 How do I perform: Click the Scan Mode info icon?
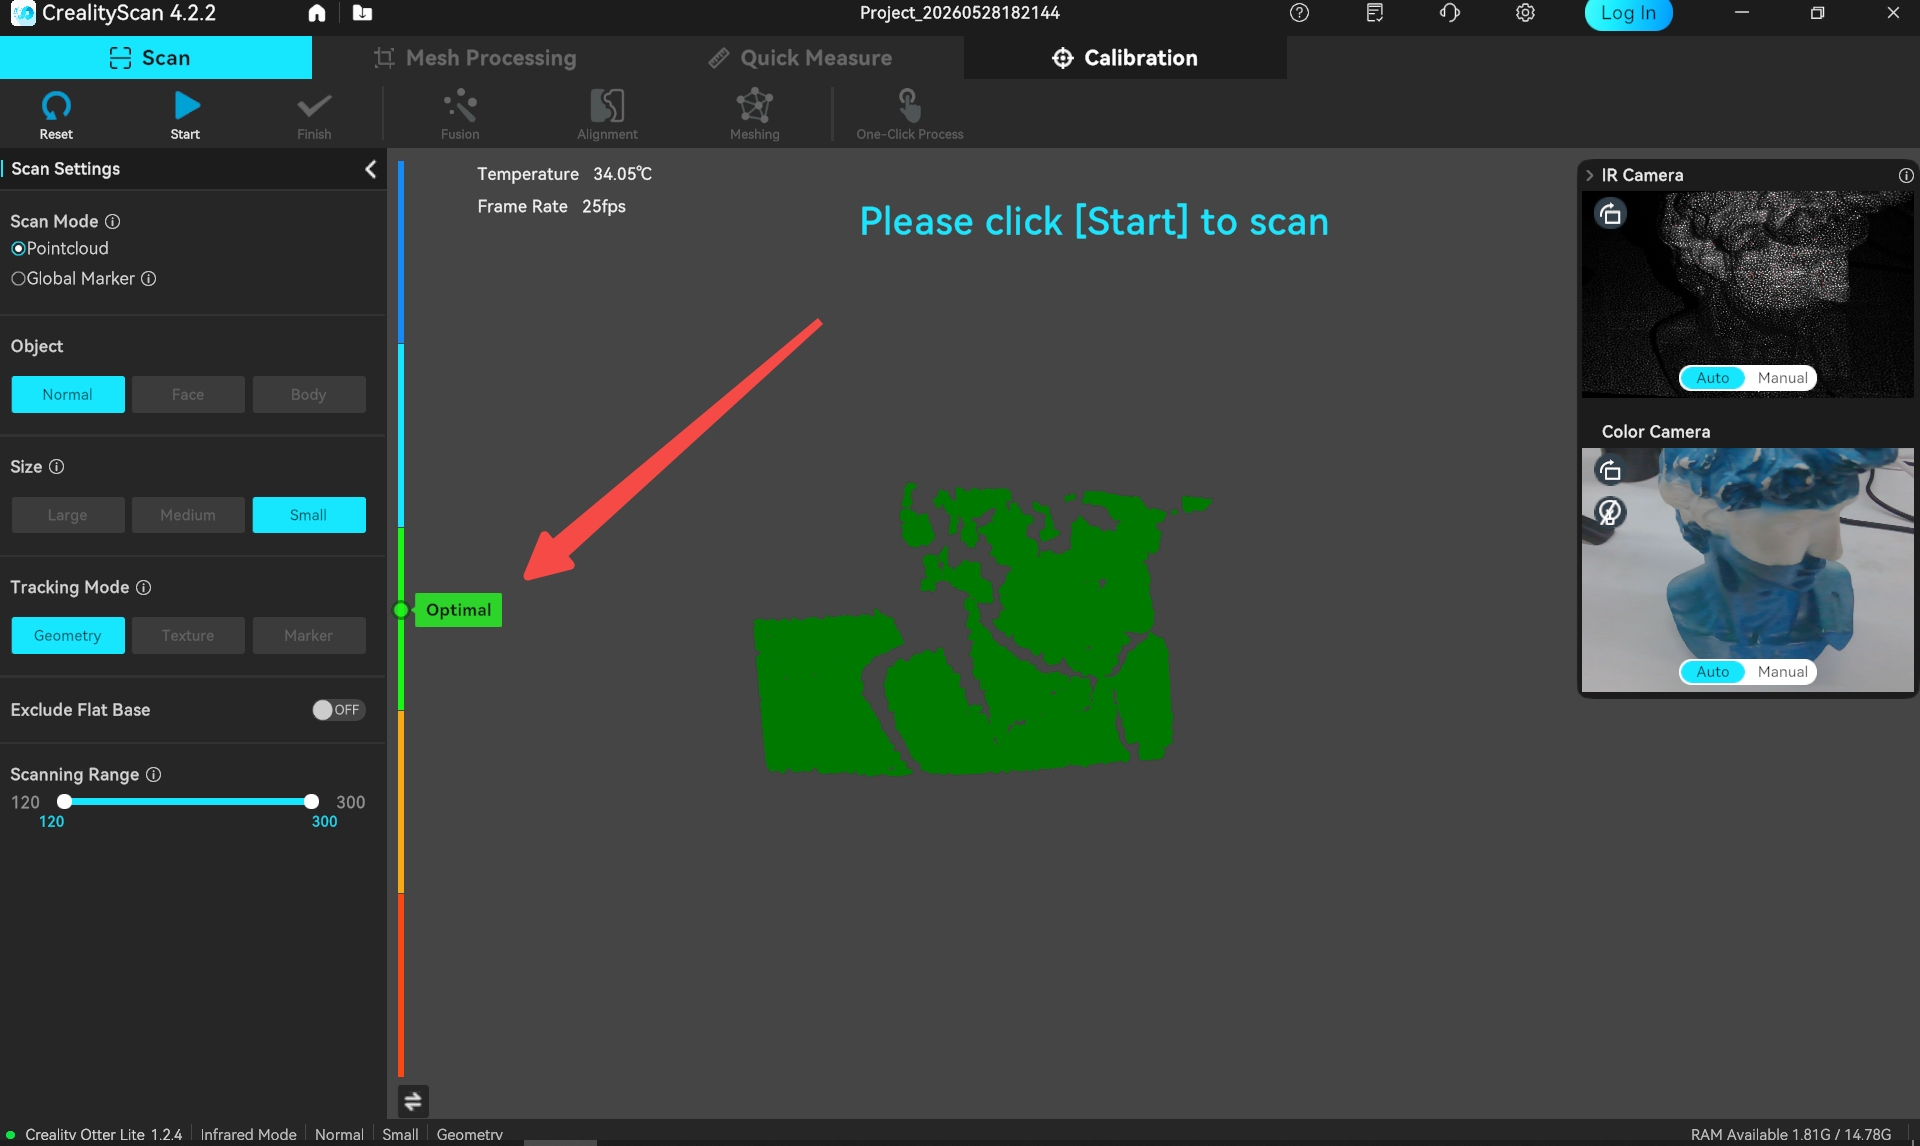[113, 221]
